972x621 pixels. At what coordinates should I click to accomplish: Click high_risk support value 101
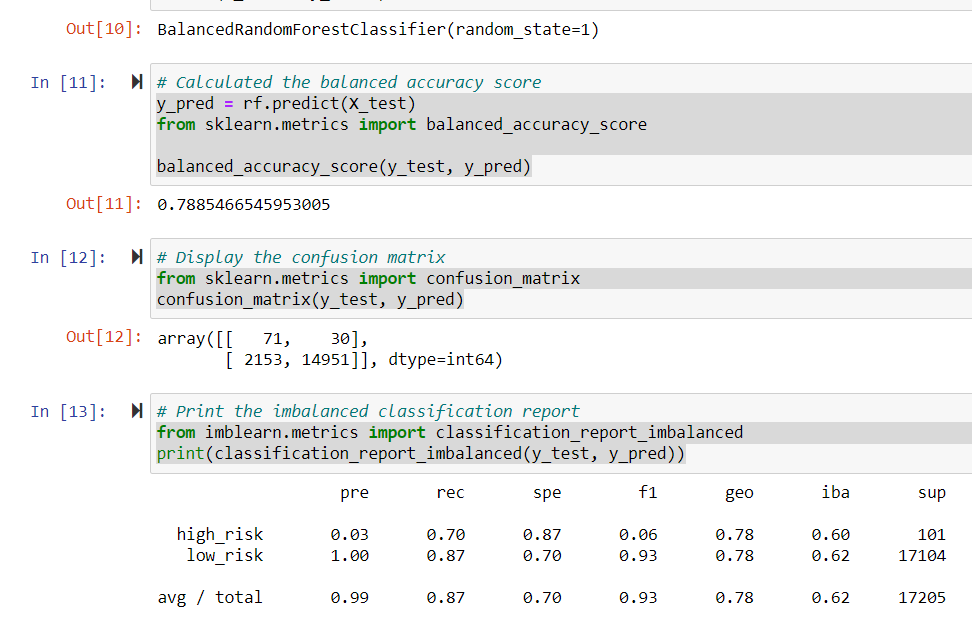(932, 534)
